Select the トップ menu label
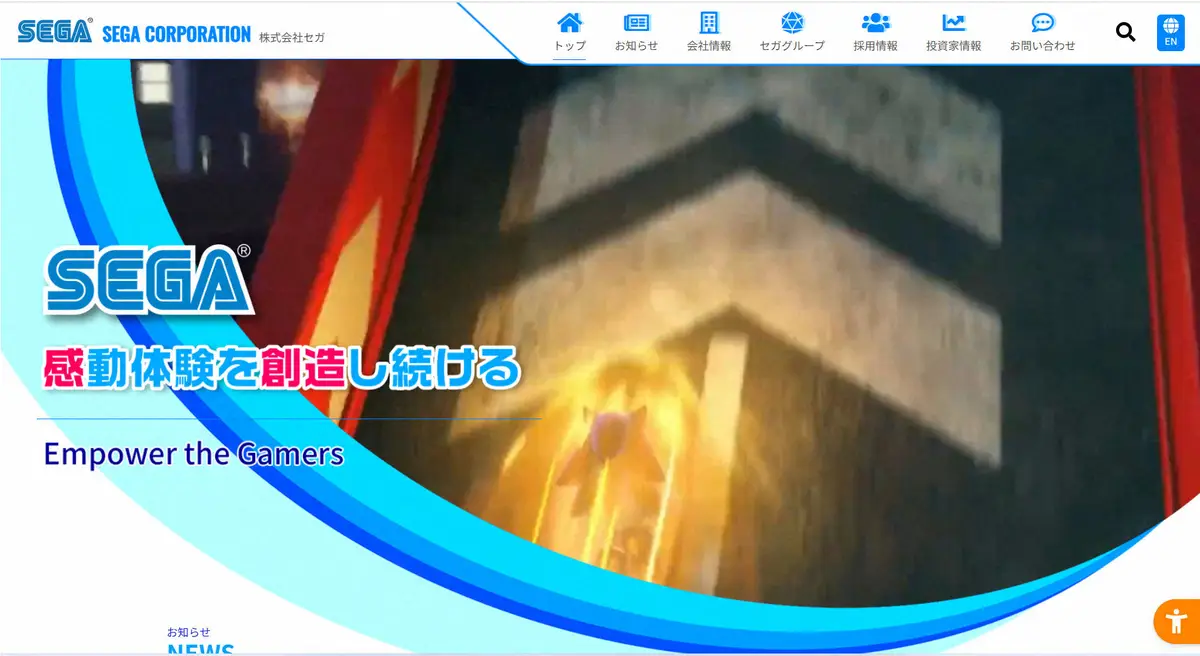 [x=569, y=46]
